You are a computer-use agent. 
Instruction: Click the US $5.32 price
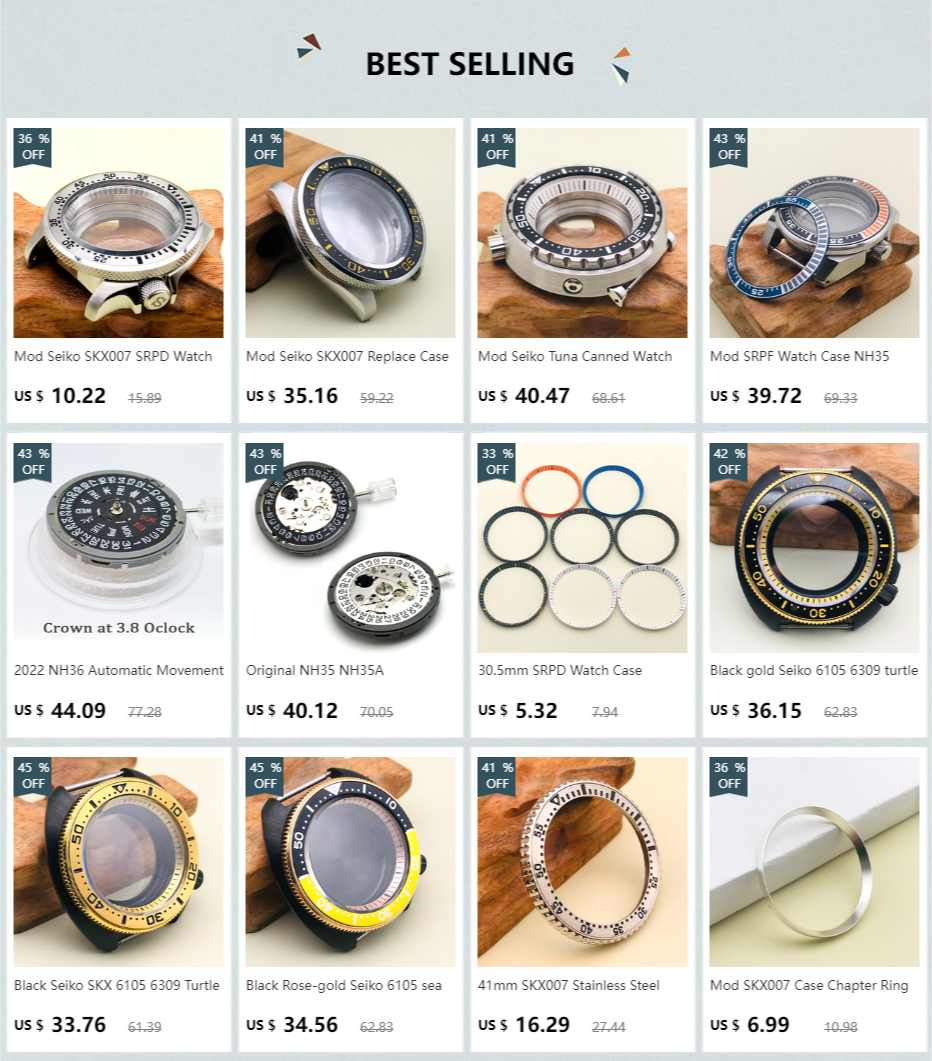(x=518, y=710)
